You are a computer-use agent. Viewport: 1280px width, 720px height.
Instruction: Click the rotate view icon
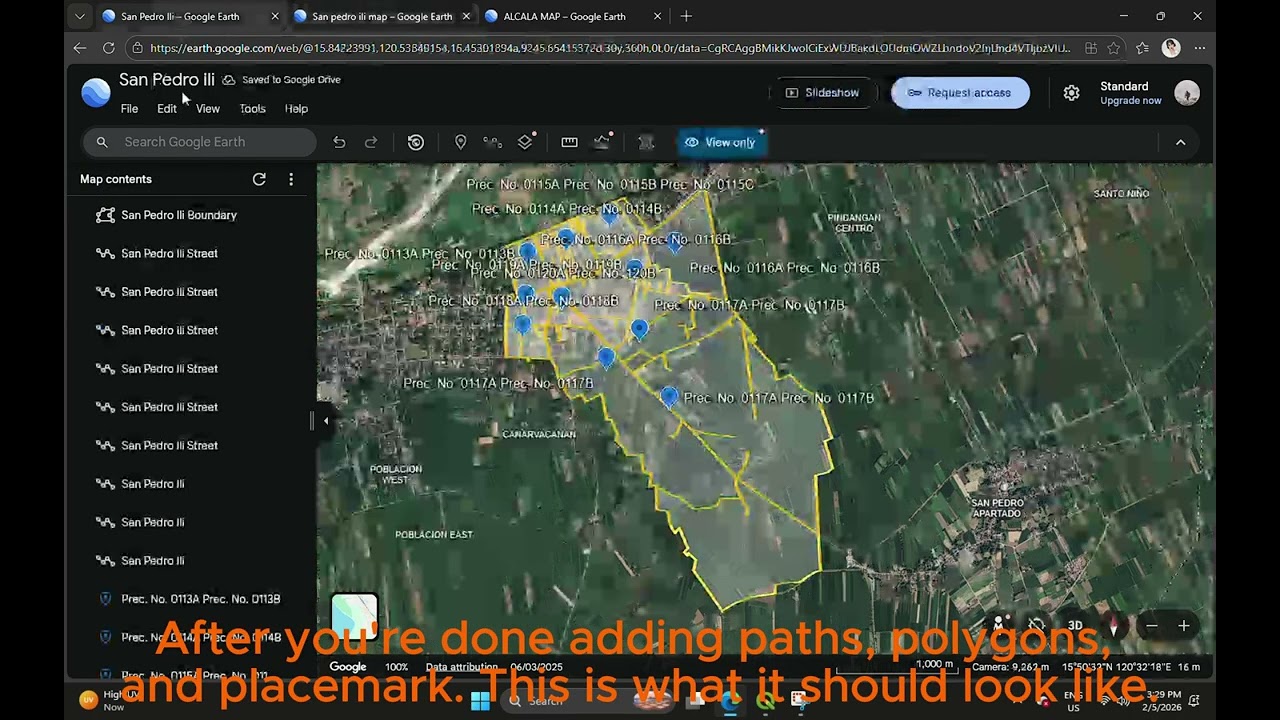[1037, 626]
